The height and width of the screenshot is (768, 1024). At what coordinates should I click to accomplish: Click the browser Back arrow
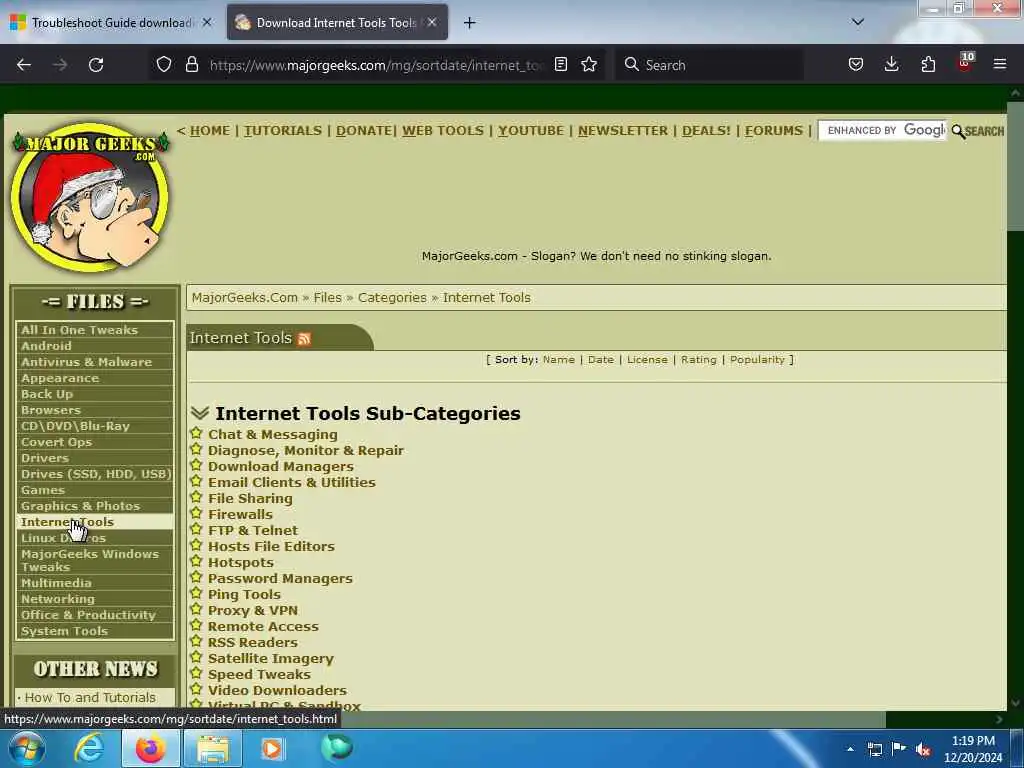point(24,65)
